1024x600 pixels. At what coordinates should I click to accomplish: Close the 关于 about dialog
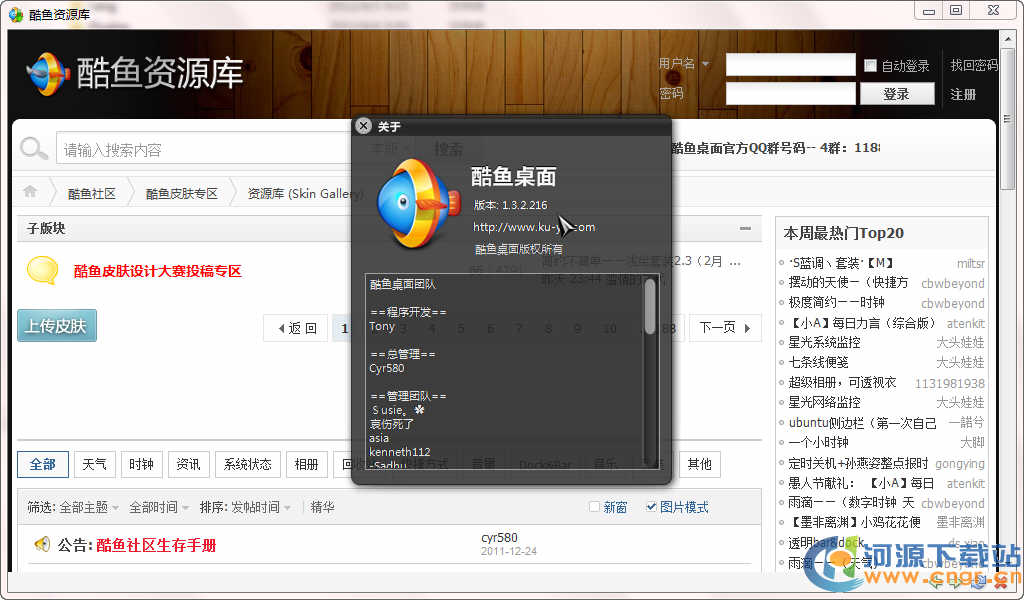tap(363, 126)
